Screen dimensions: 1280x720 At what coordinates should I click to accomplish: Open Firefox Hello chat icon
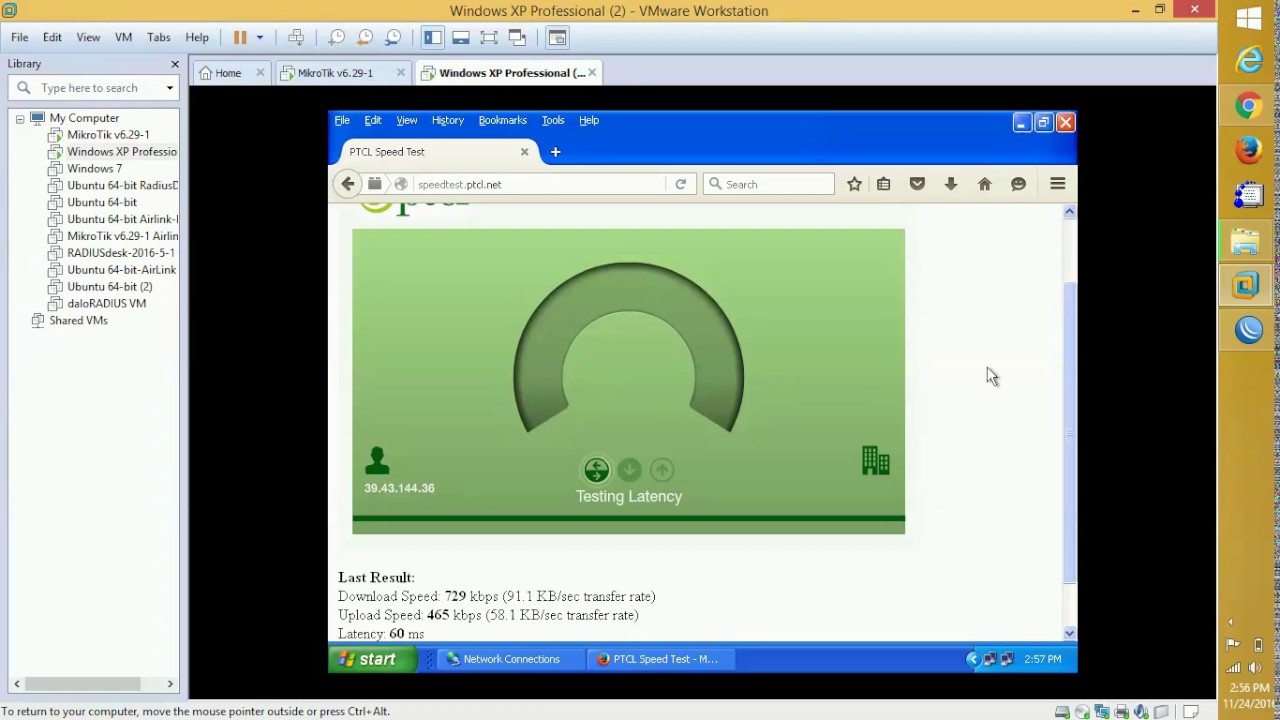coord(1018,184)
